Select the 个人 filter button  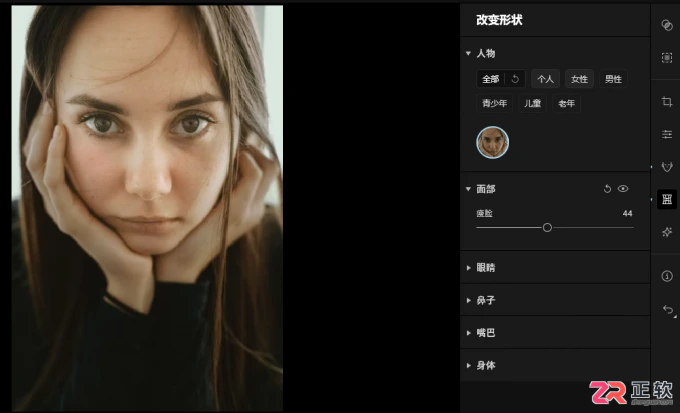click(x=545, y=79)
